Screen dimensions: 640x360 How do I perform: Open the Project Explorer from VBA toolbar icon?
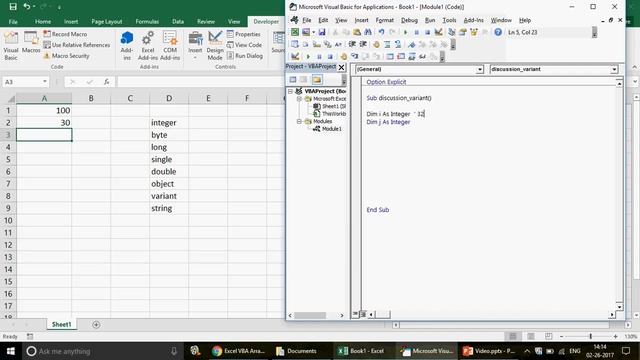(x=451, y=32)
